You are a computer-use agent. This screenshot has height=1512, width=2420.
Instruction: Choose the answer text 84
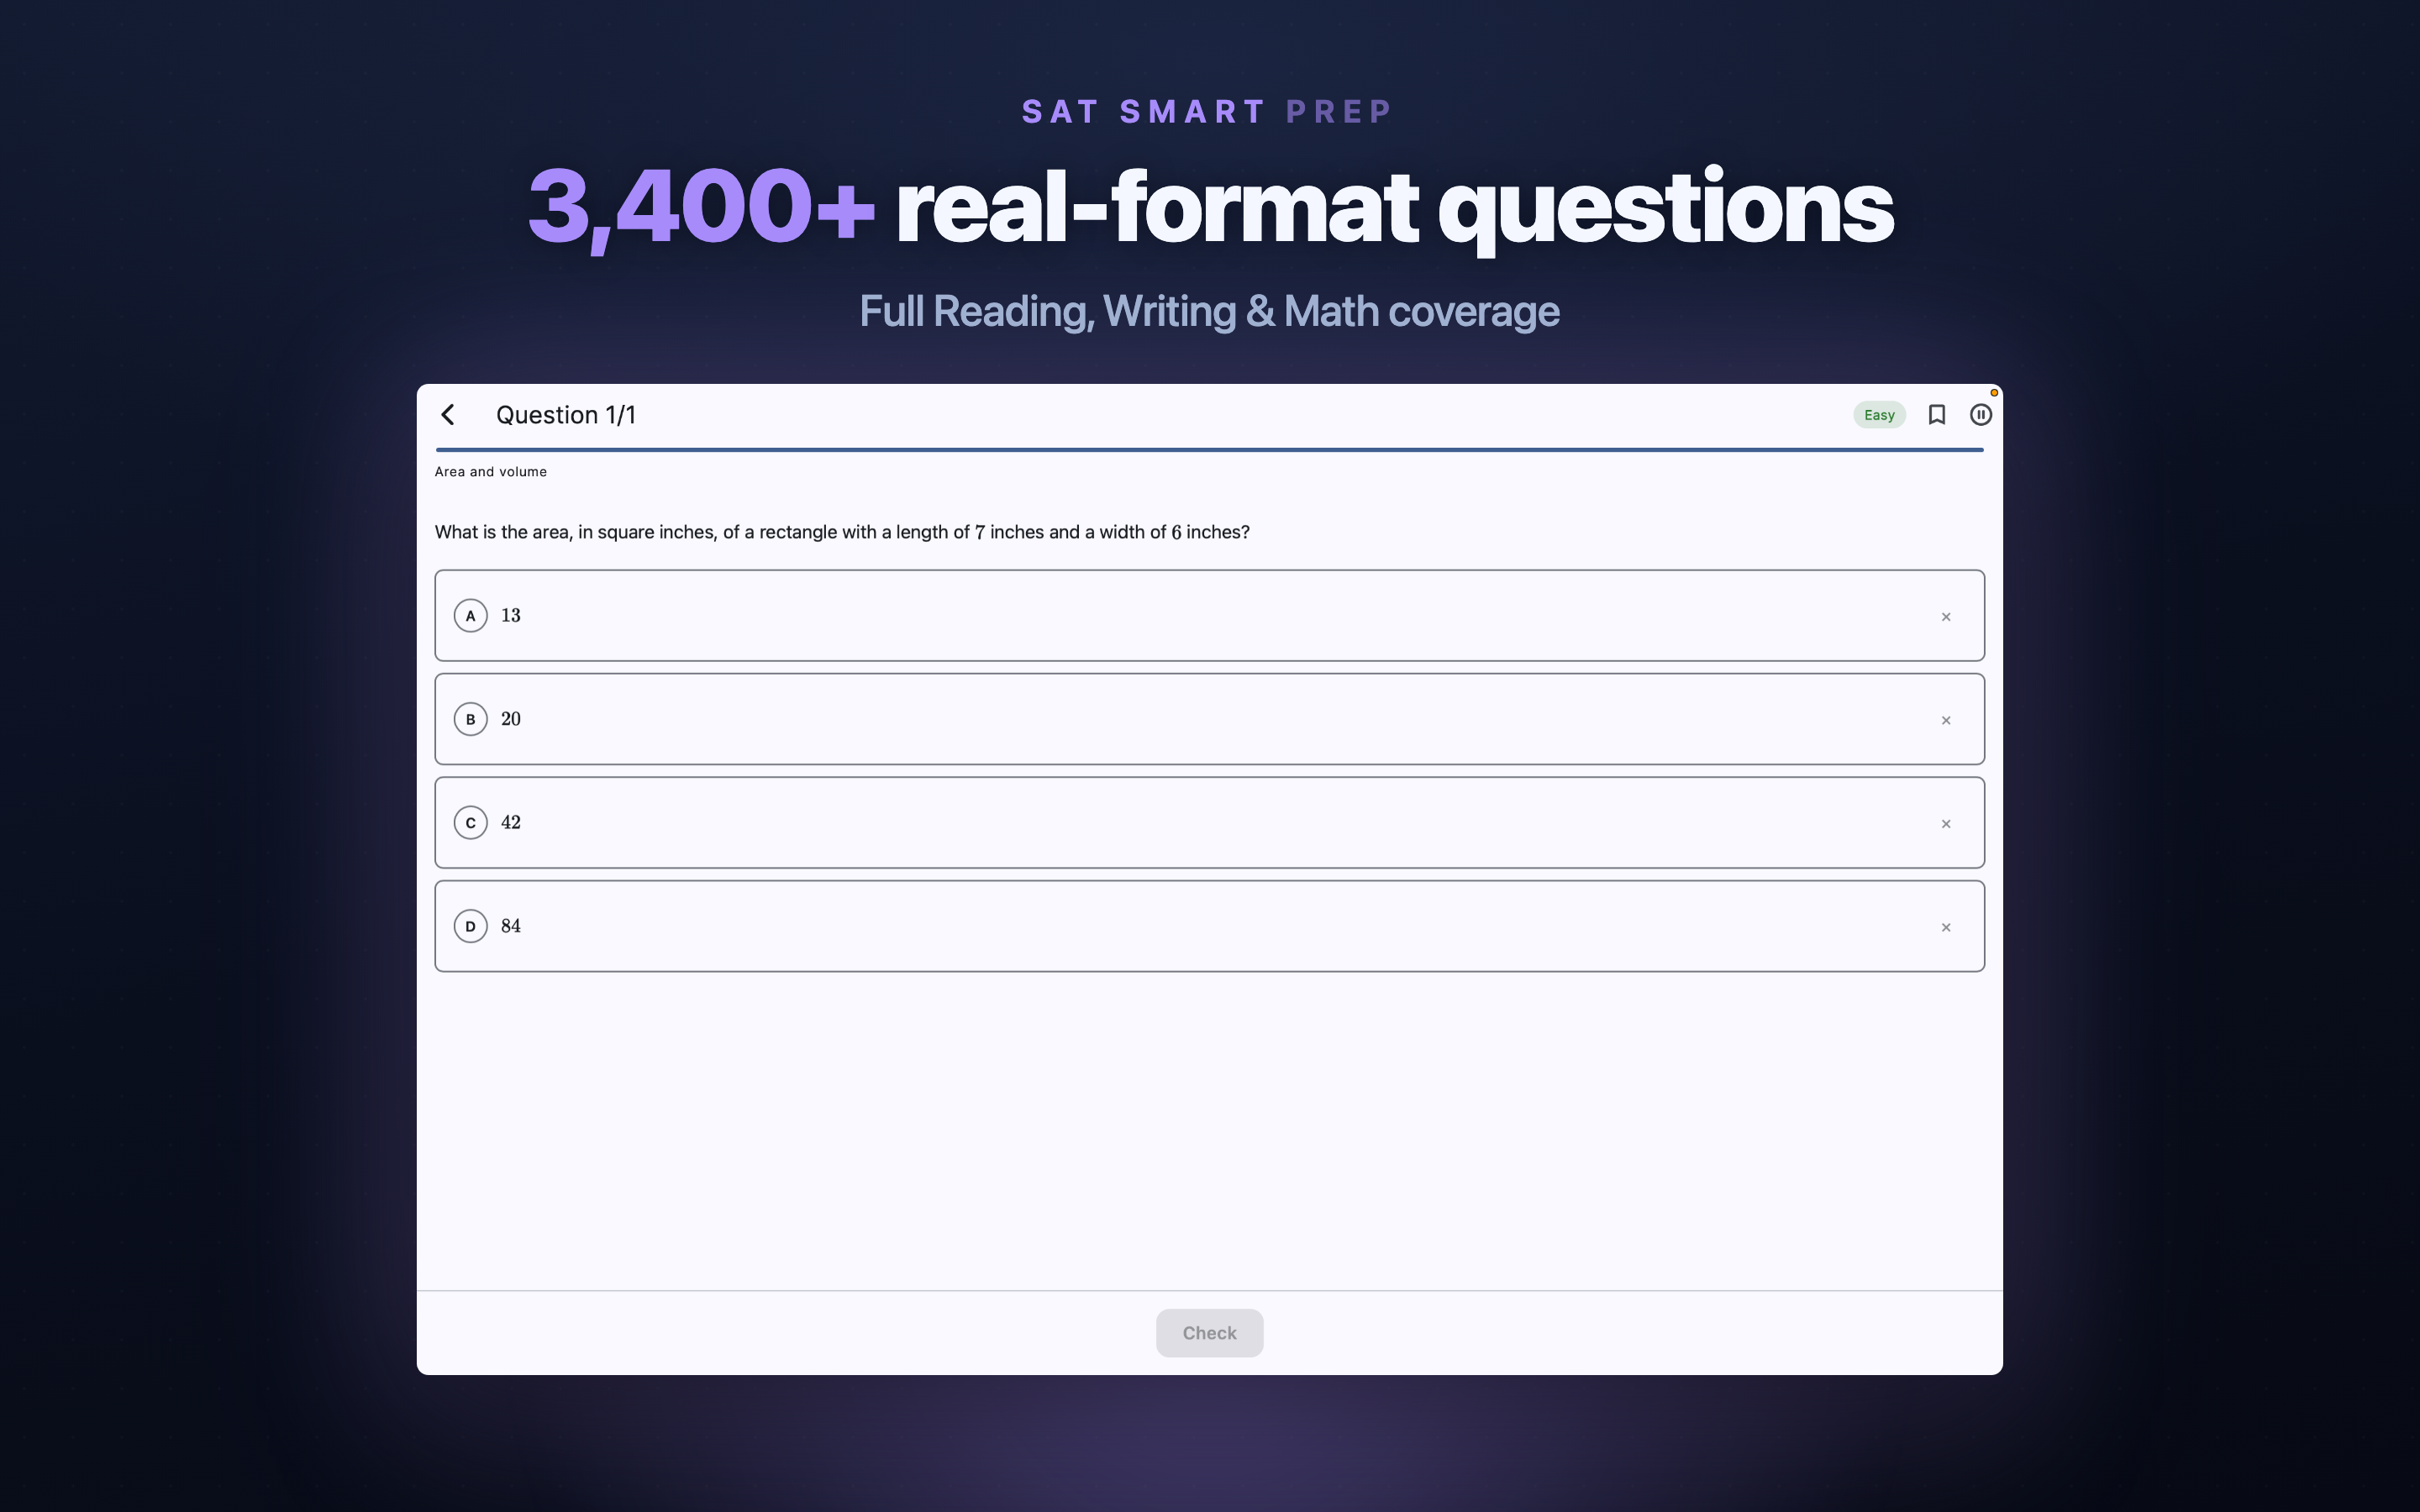(511, 926)
